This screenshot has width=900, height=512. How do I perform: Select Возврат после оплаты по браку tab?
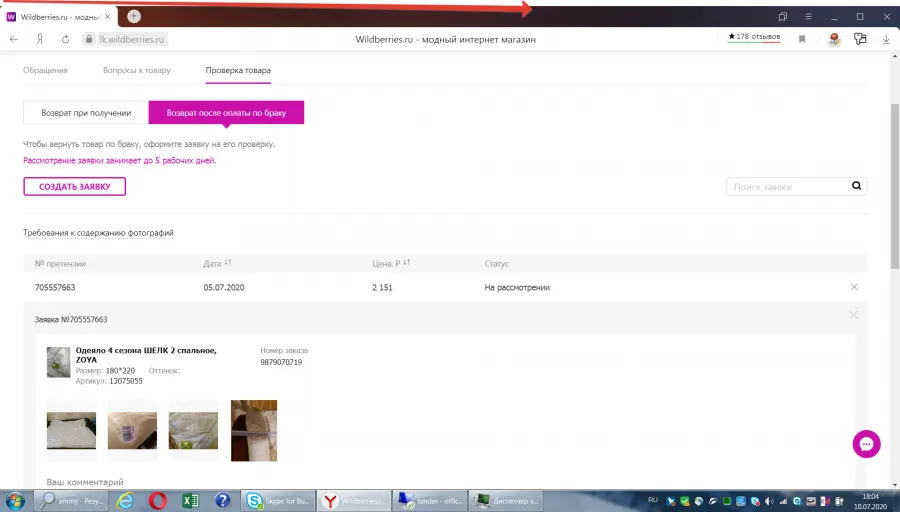pyautogui.click(x=226, y=113)
